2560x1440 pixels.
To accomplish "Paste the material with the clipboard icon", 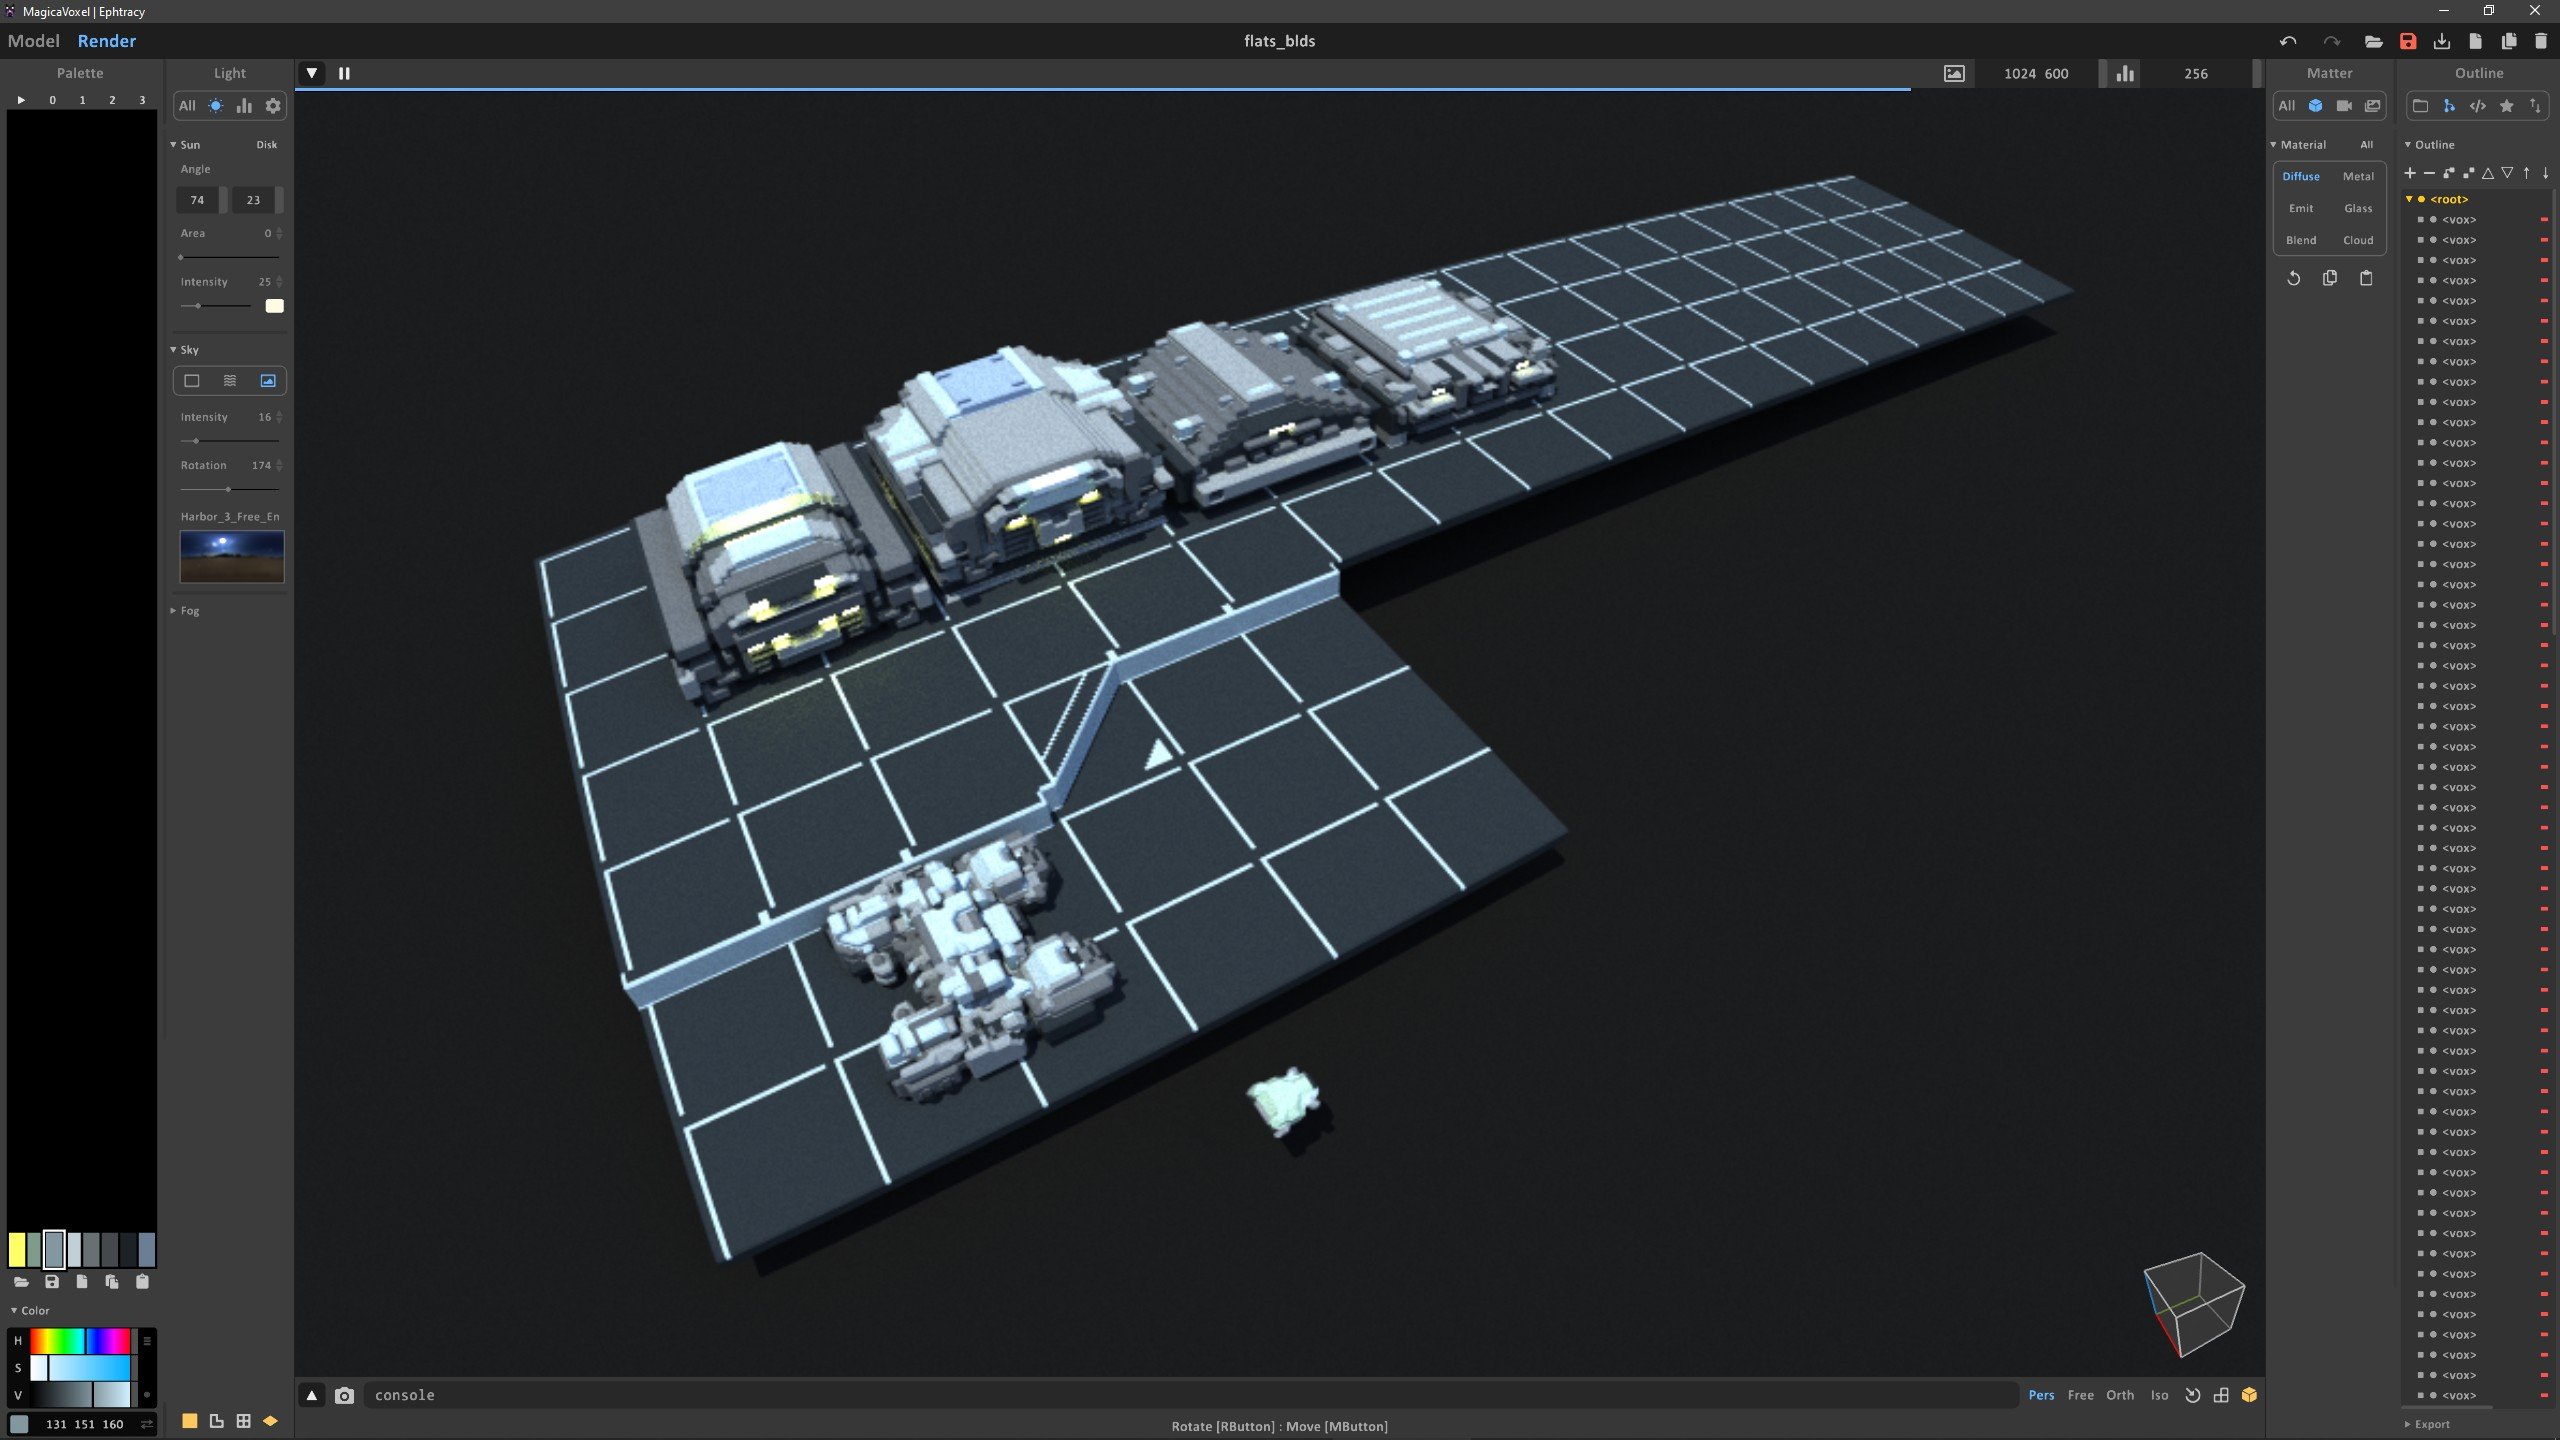I will click(2366, 278).
